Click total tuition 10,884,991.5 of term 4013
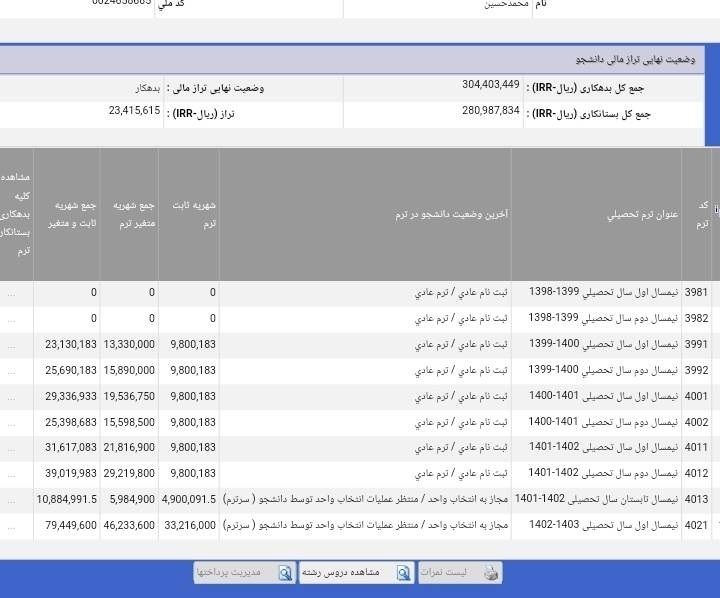Image resolution: width=720 pixels, height=598 pixels. point(67,499)
